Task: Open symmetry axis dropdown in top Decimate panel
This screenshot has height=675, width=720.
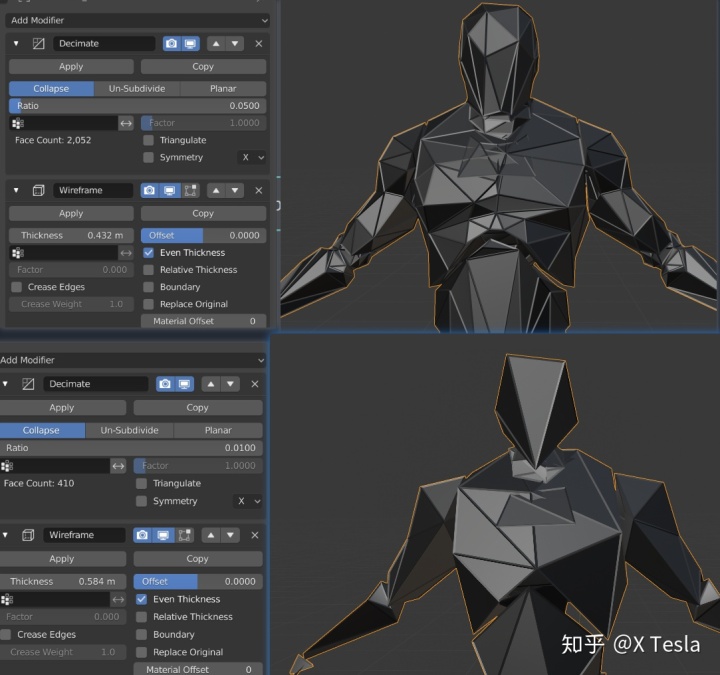Action: tap(252, 158)
